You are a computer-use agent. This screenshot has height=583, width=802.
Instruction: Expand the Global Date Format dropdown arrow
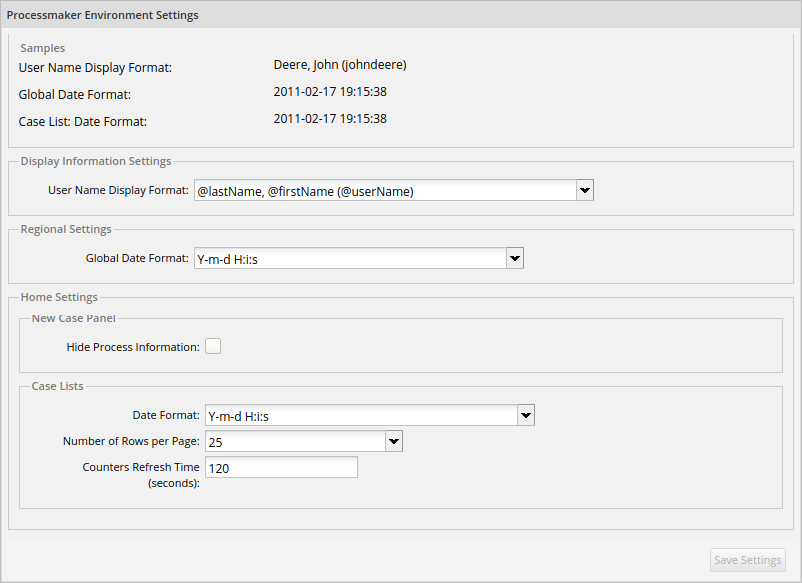click(515, 258)
